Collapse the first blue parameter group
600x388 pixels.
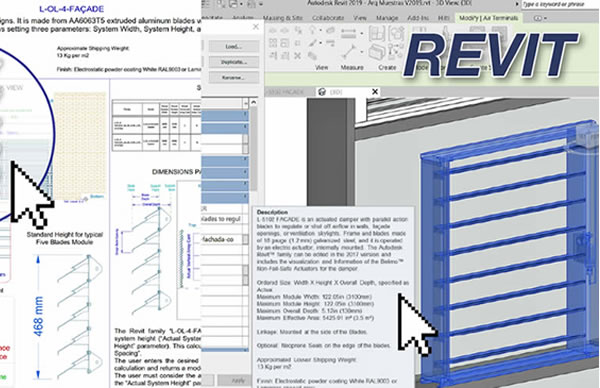[x=245, y=115]
